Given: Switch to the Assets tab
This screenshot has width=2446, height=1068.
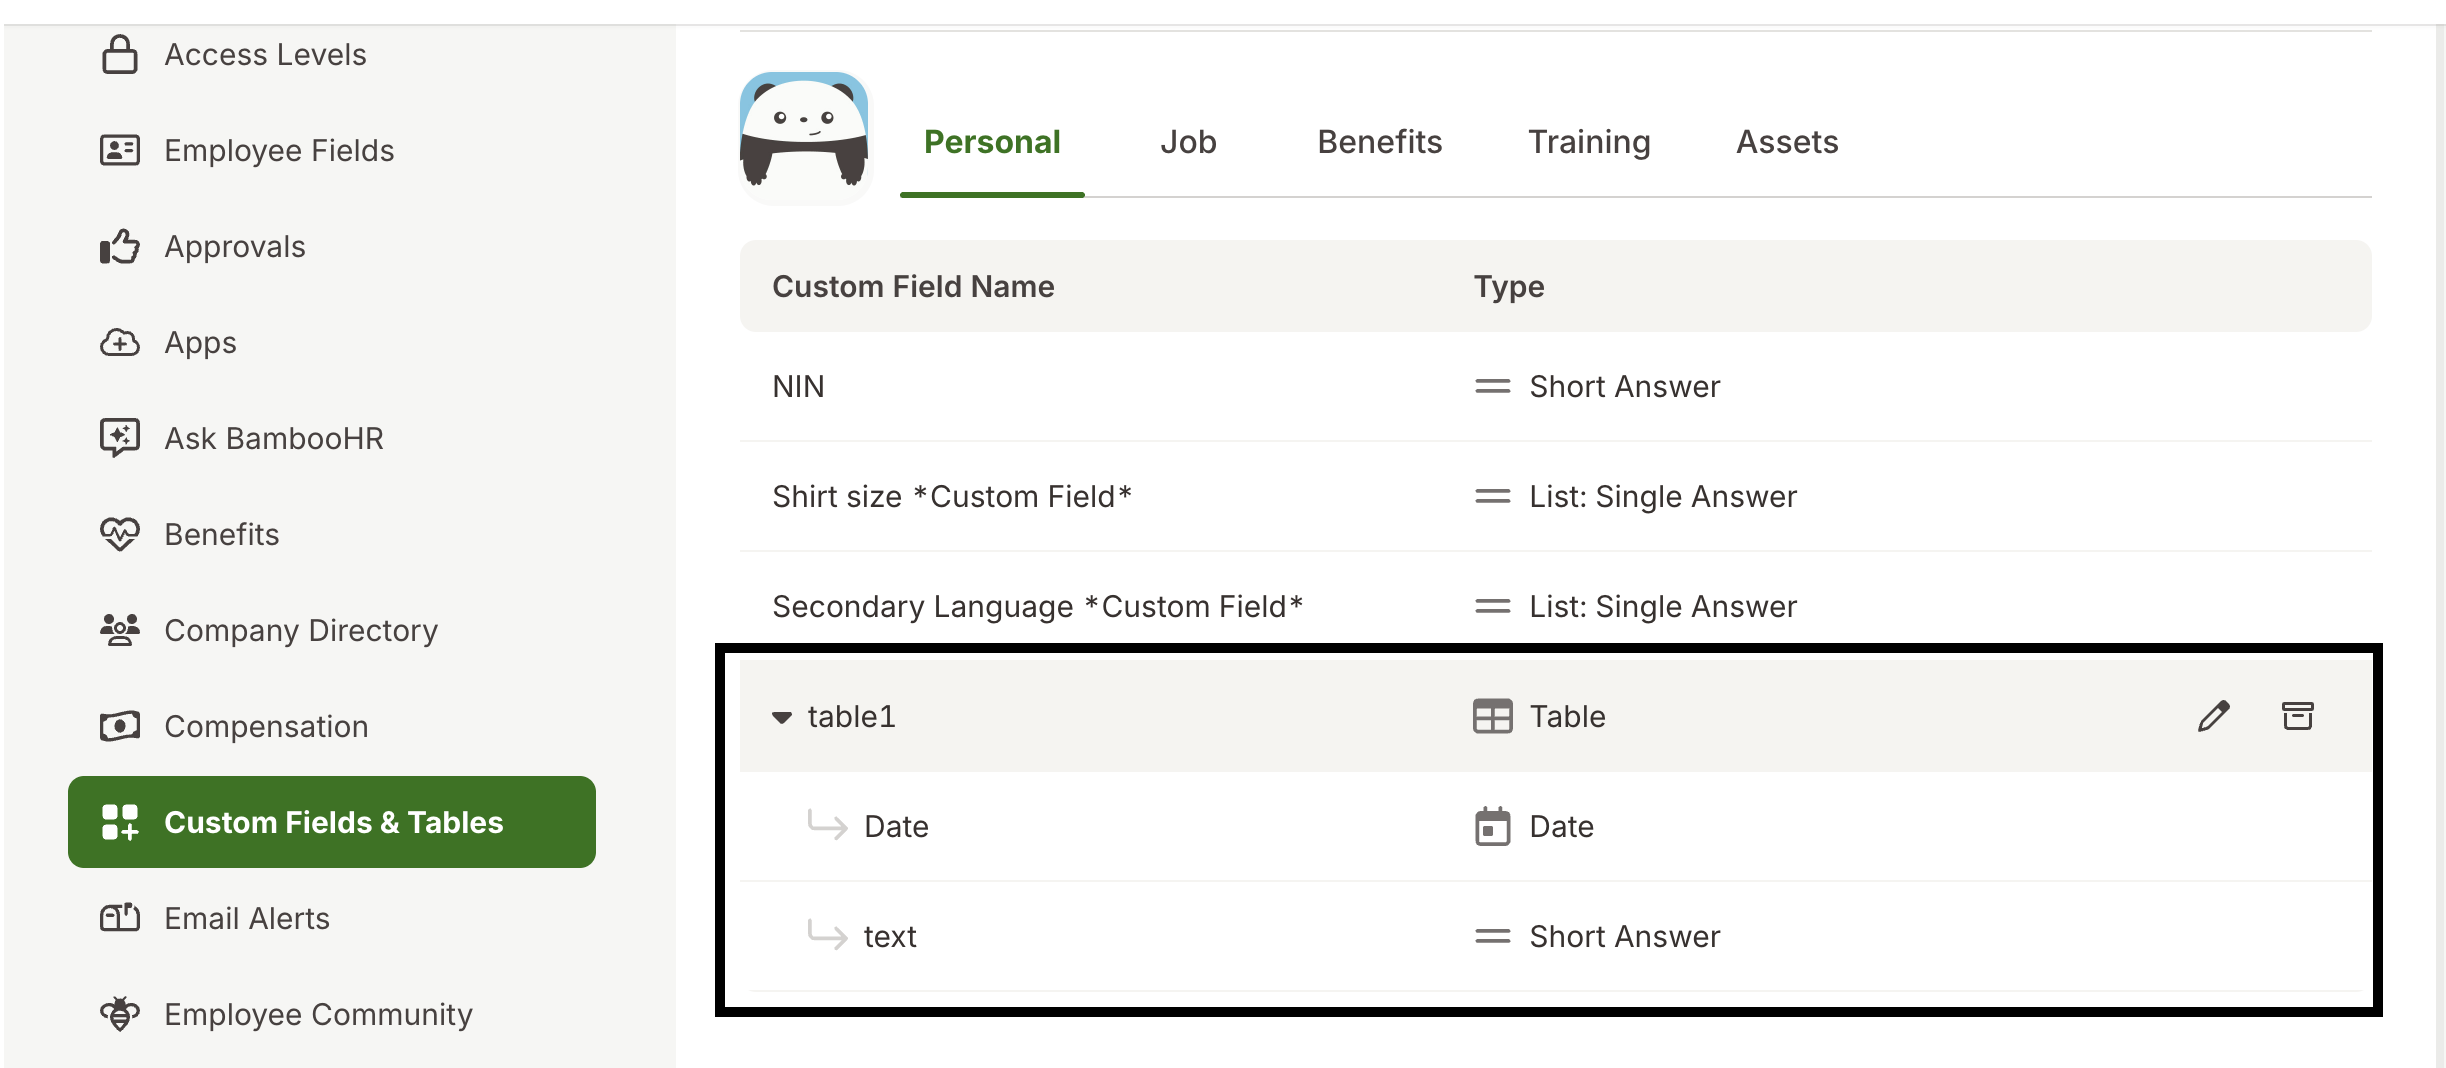Looking at the screenshot, I should click(1786, 142).
